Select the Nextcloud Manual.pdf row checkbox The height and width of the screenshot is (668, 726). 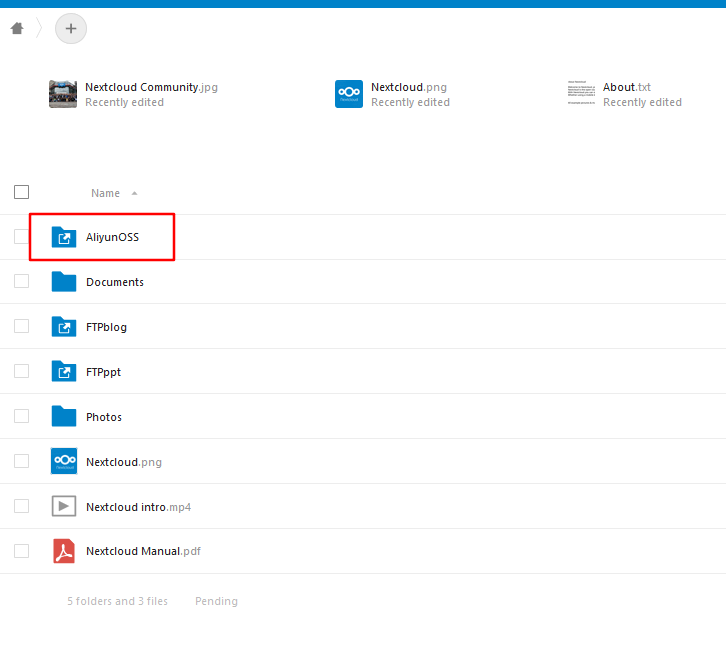click(x=21, y=551)
